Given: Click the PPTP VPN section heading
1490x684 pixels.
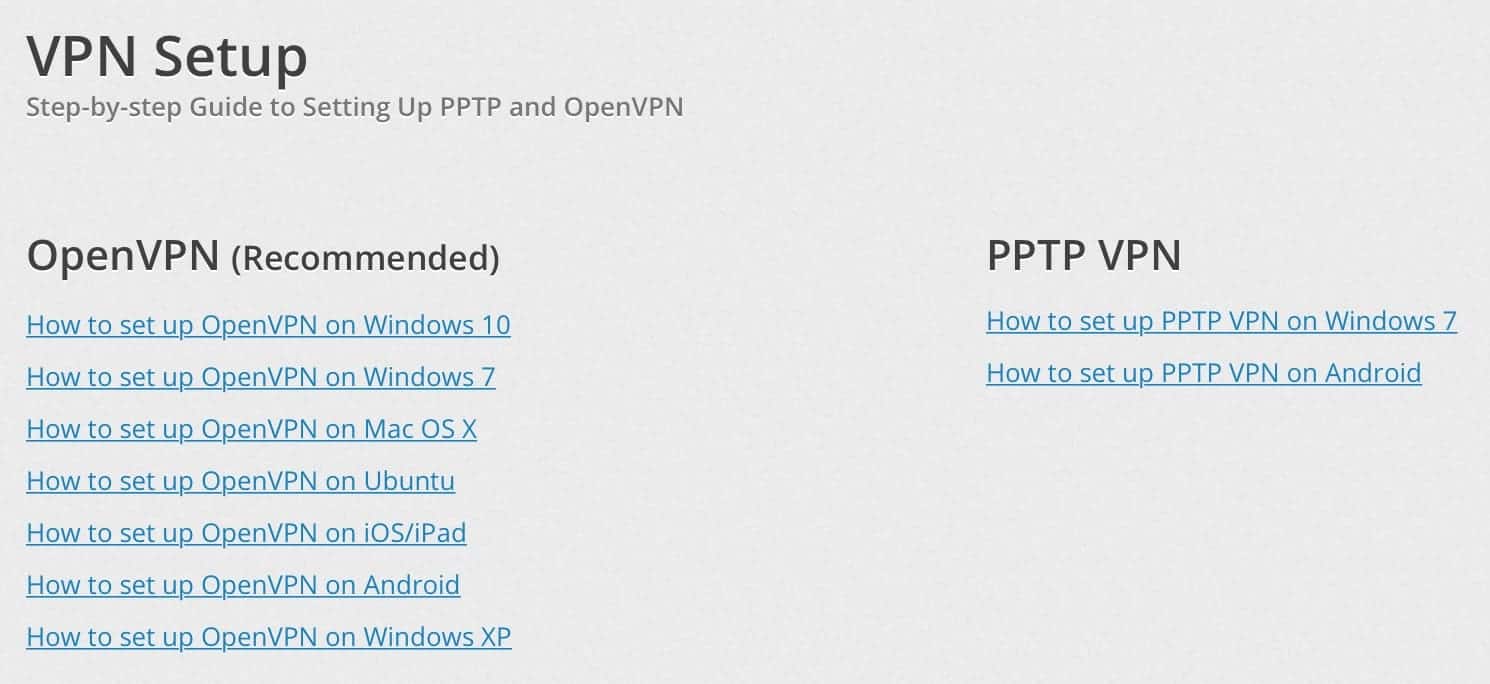Looking at the screenshot, I should coord(1084,255).
